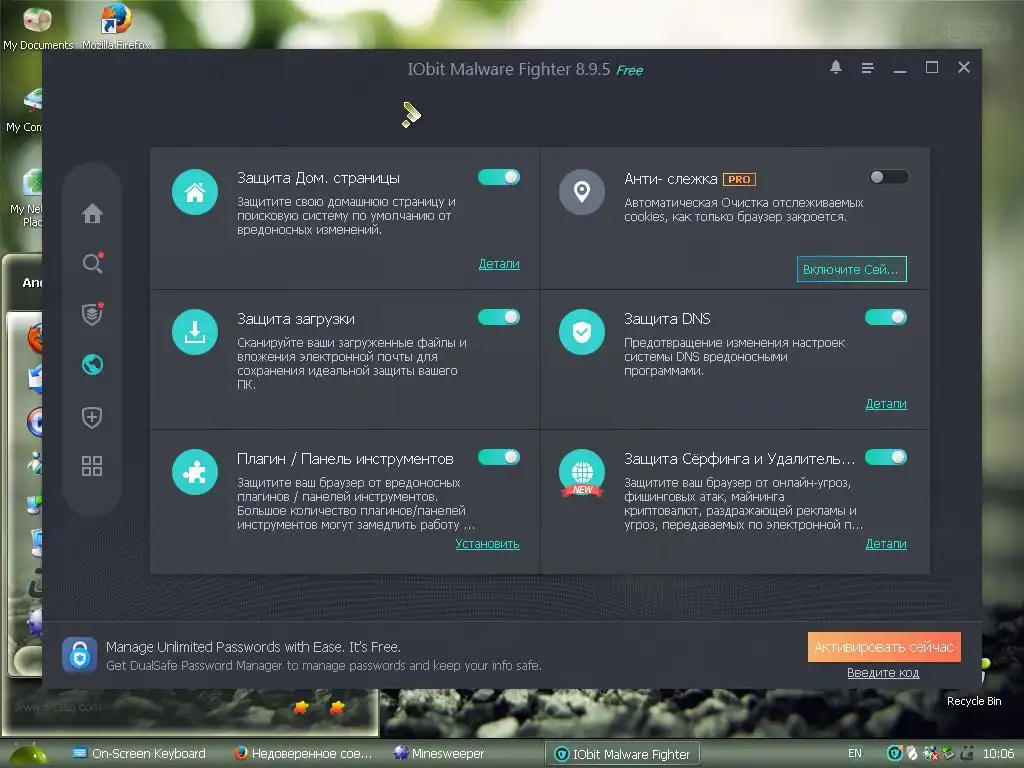Screen dimensions: 1024x768
Task: Open the My Documents desktop icon
Action: coord(38,26)
